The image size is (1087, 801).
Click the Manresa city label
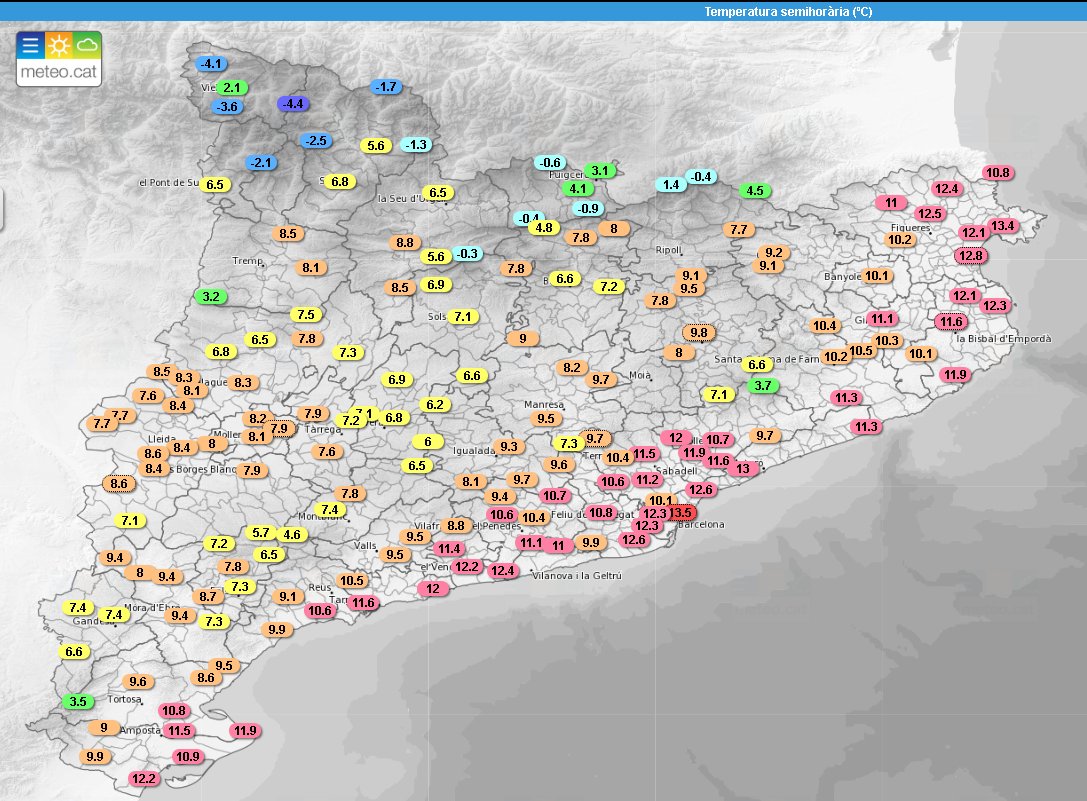544,404
